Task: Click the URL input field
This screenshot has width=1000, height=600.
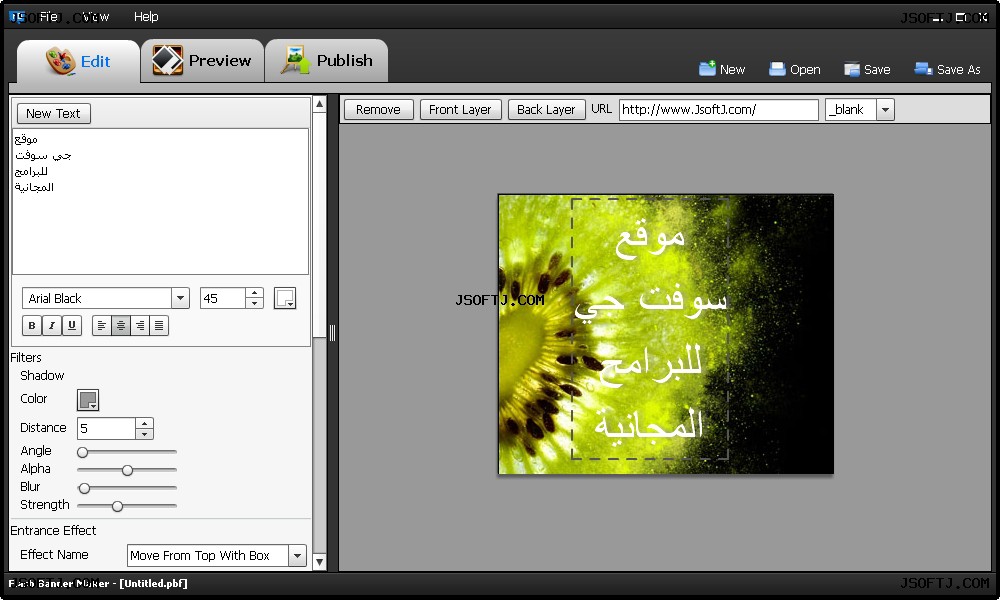Action: (x=718, y=110)
